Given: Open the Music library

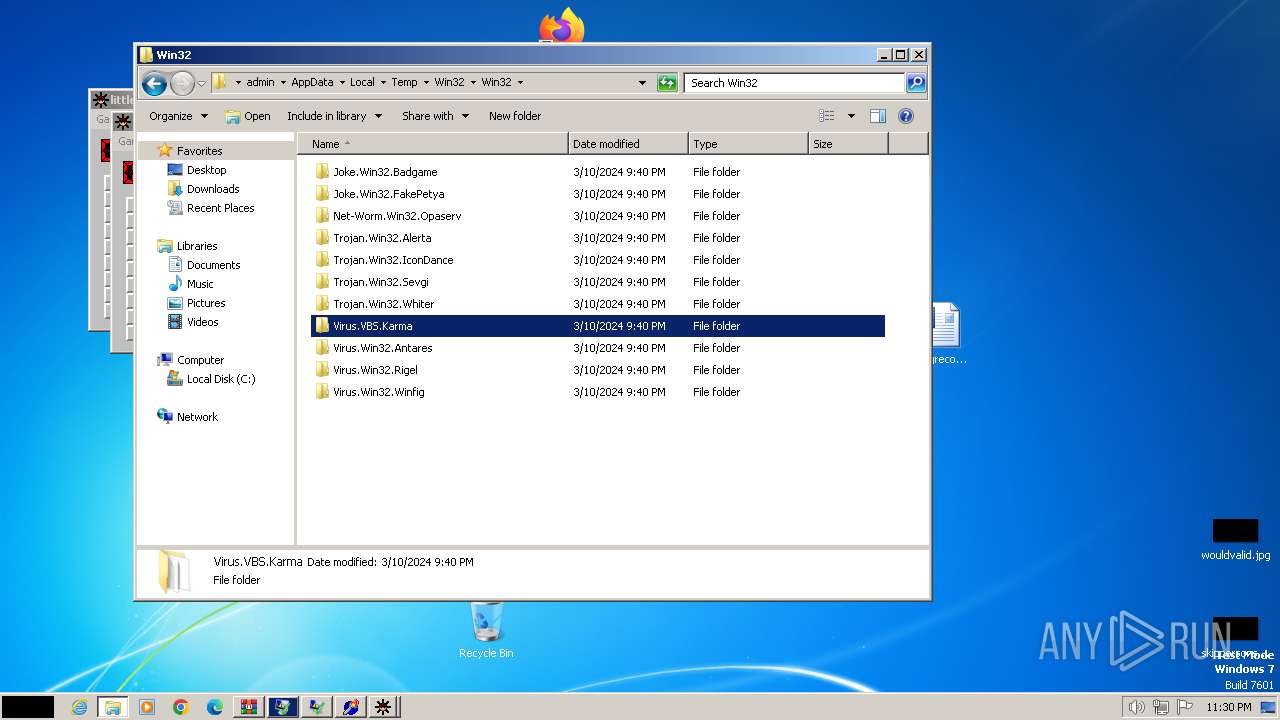Looking at the screenshot, I should (x=200, y=284).
